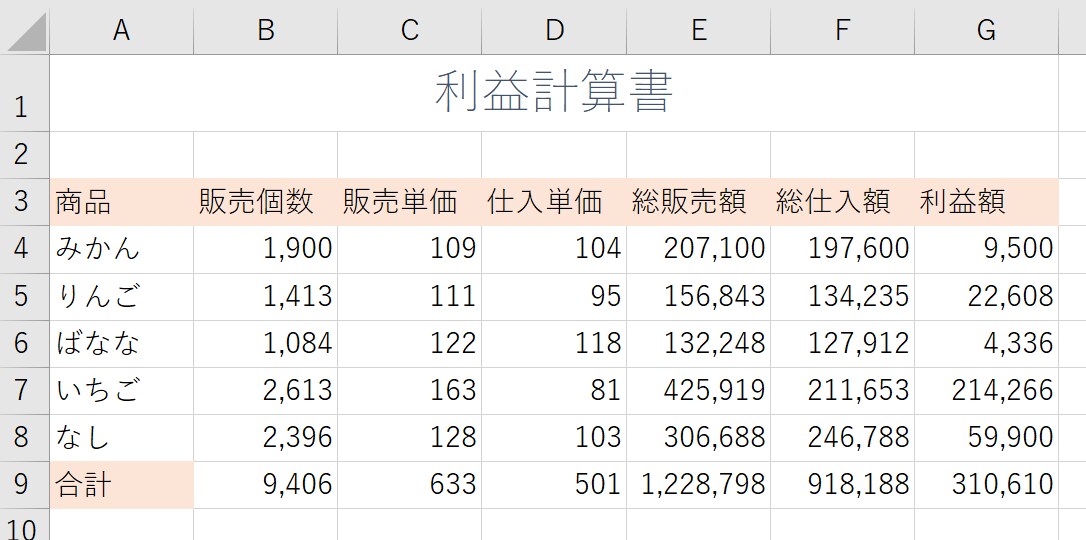Click cell with value 246,788
This screenshot has height=540, width=1086.
tap(843, 438)
